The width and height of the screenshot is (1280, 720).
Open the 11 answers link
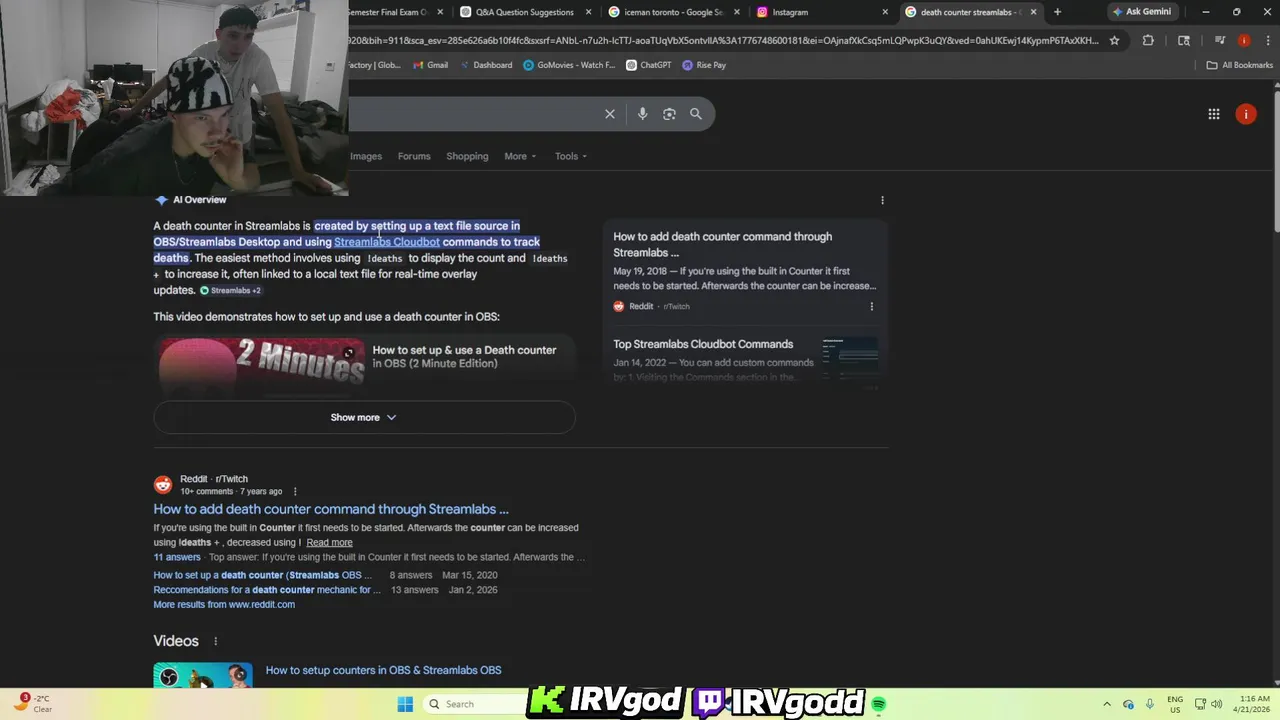pyautogui.click(x=177, y=557)
